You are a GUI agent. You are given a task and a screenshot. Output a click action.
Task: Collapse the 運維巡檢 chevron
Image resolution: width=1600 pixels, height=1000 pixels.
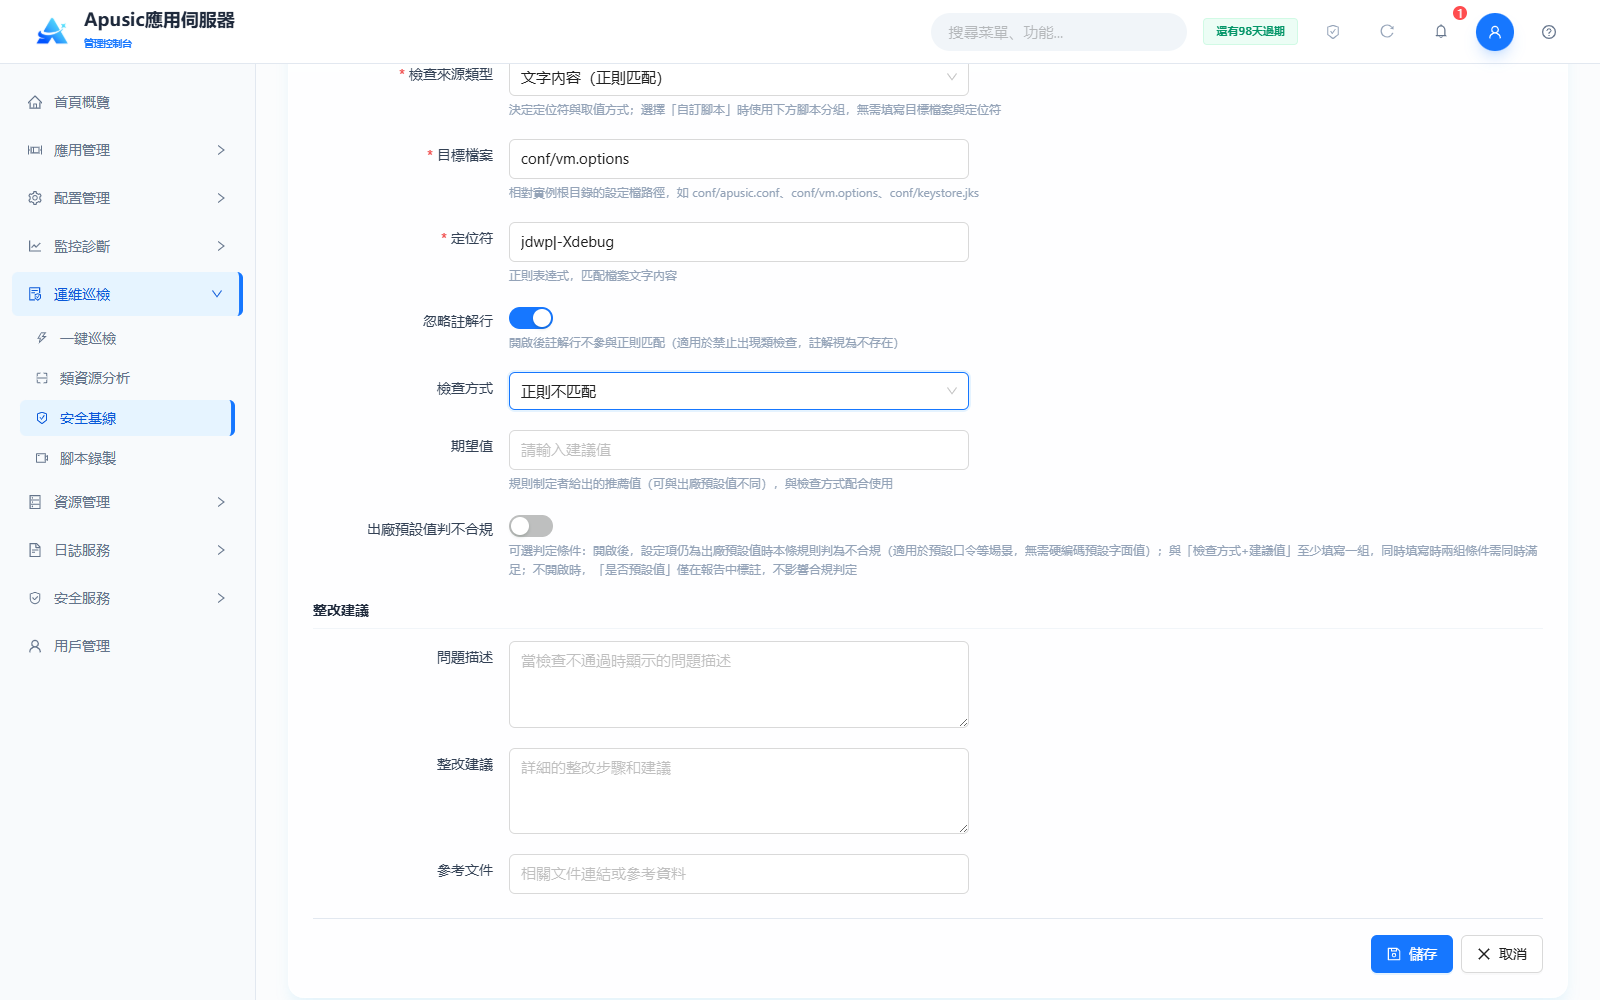(217, 294)
